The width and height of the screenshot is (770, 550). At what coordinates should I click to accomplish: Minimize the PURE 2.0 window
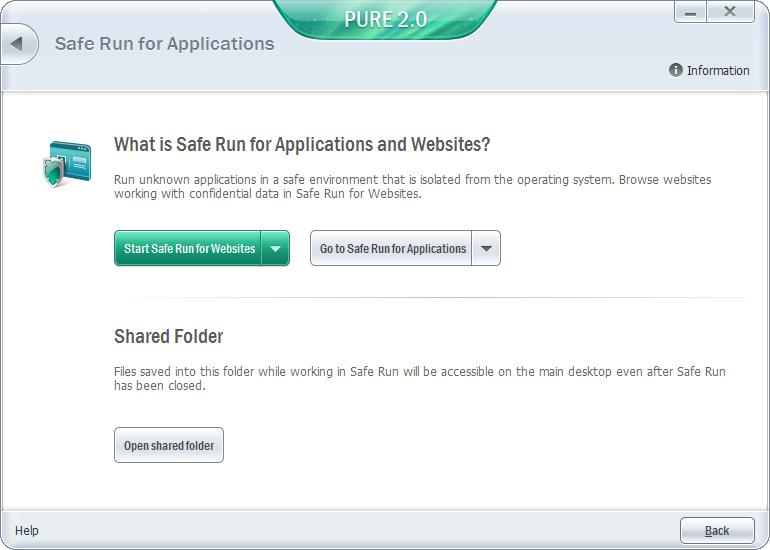pyautogui.click(x=690, y=12)
